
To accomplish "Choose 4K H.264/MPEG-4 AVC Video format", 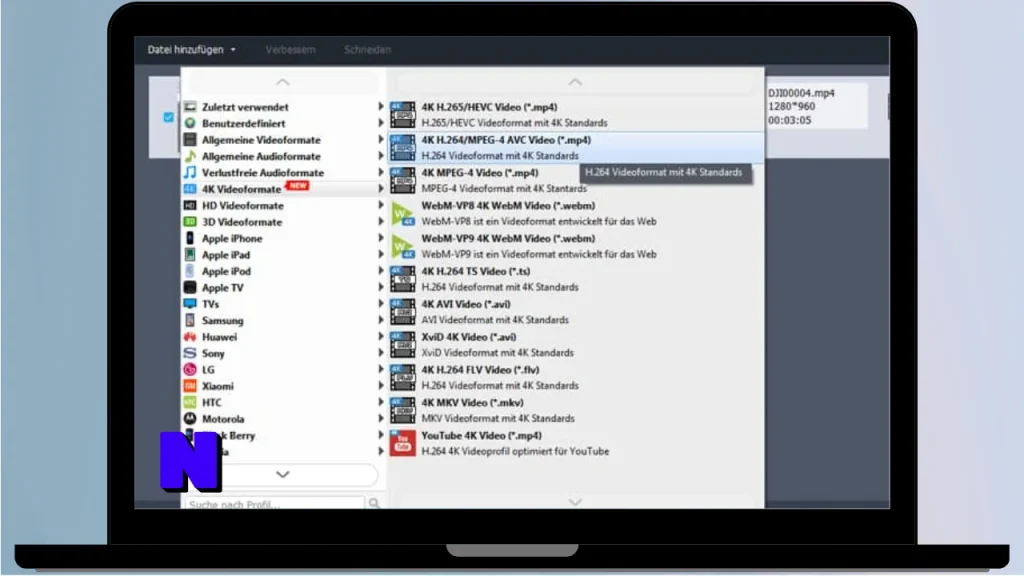I will pos(576,148).
